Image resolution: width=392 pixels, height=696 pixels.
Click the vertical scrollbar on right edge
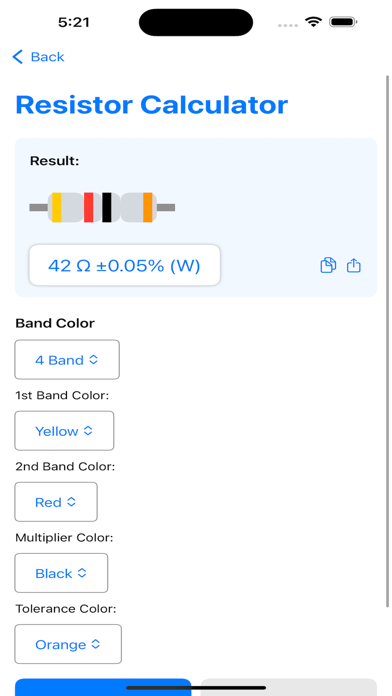[x=388, y=341]
